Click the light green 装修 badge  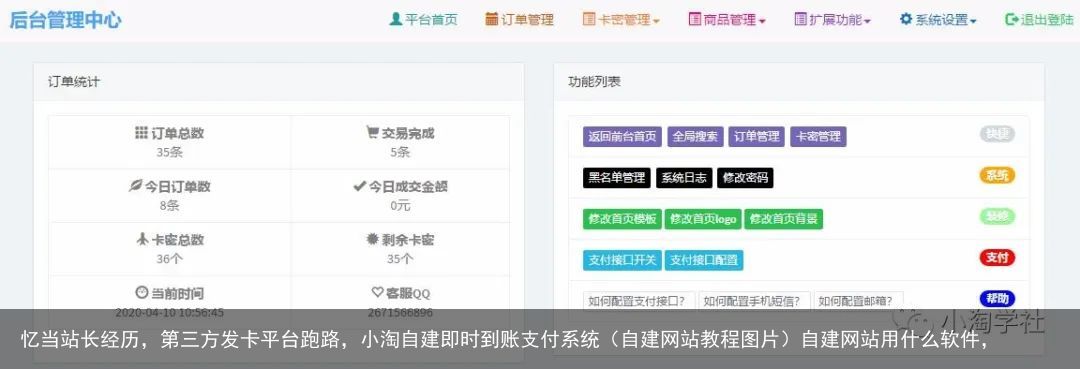(x=997, y=217)
